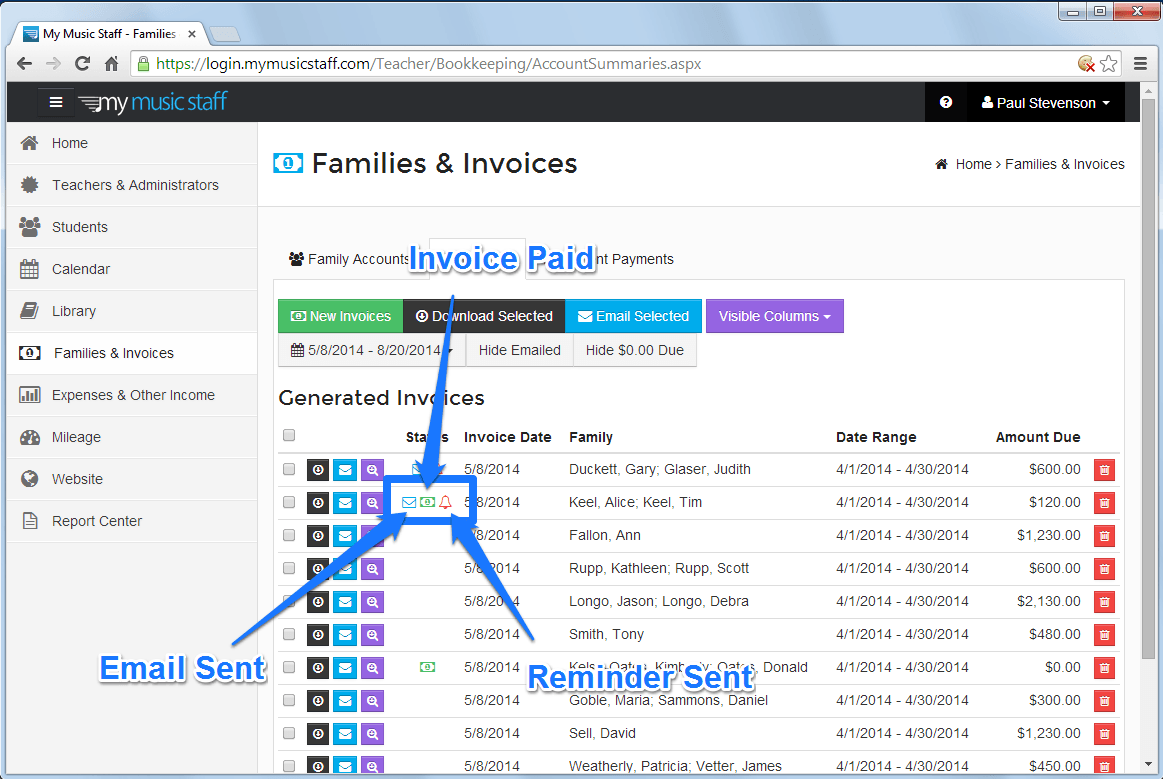Expand the Visible Columns dropdown
Image resolution: width=1163 pixels, height=779 pixels.
pyautogui.click(x=774, y=316)
